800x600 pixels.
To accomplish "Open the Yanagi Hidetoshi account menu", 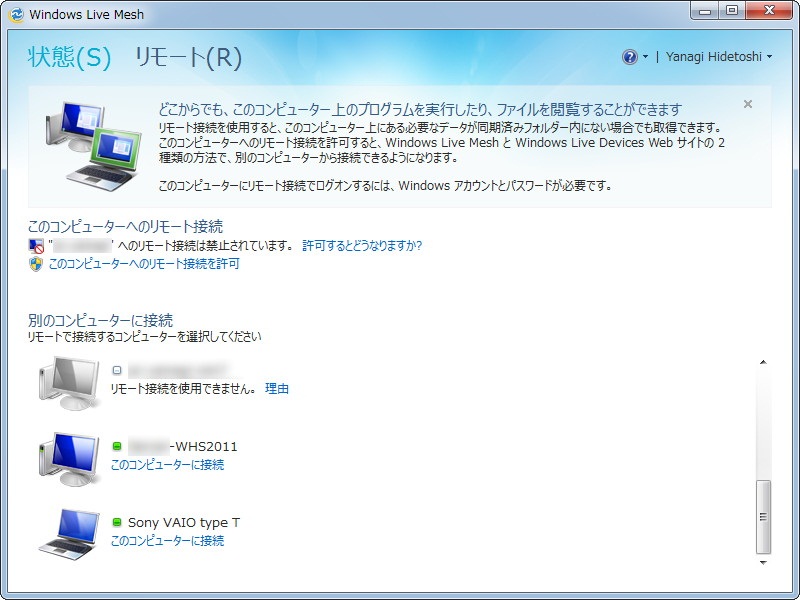I will pyautogui.click(x=716, y=57).
